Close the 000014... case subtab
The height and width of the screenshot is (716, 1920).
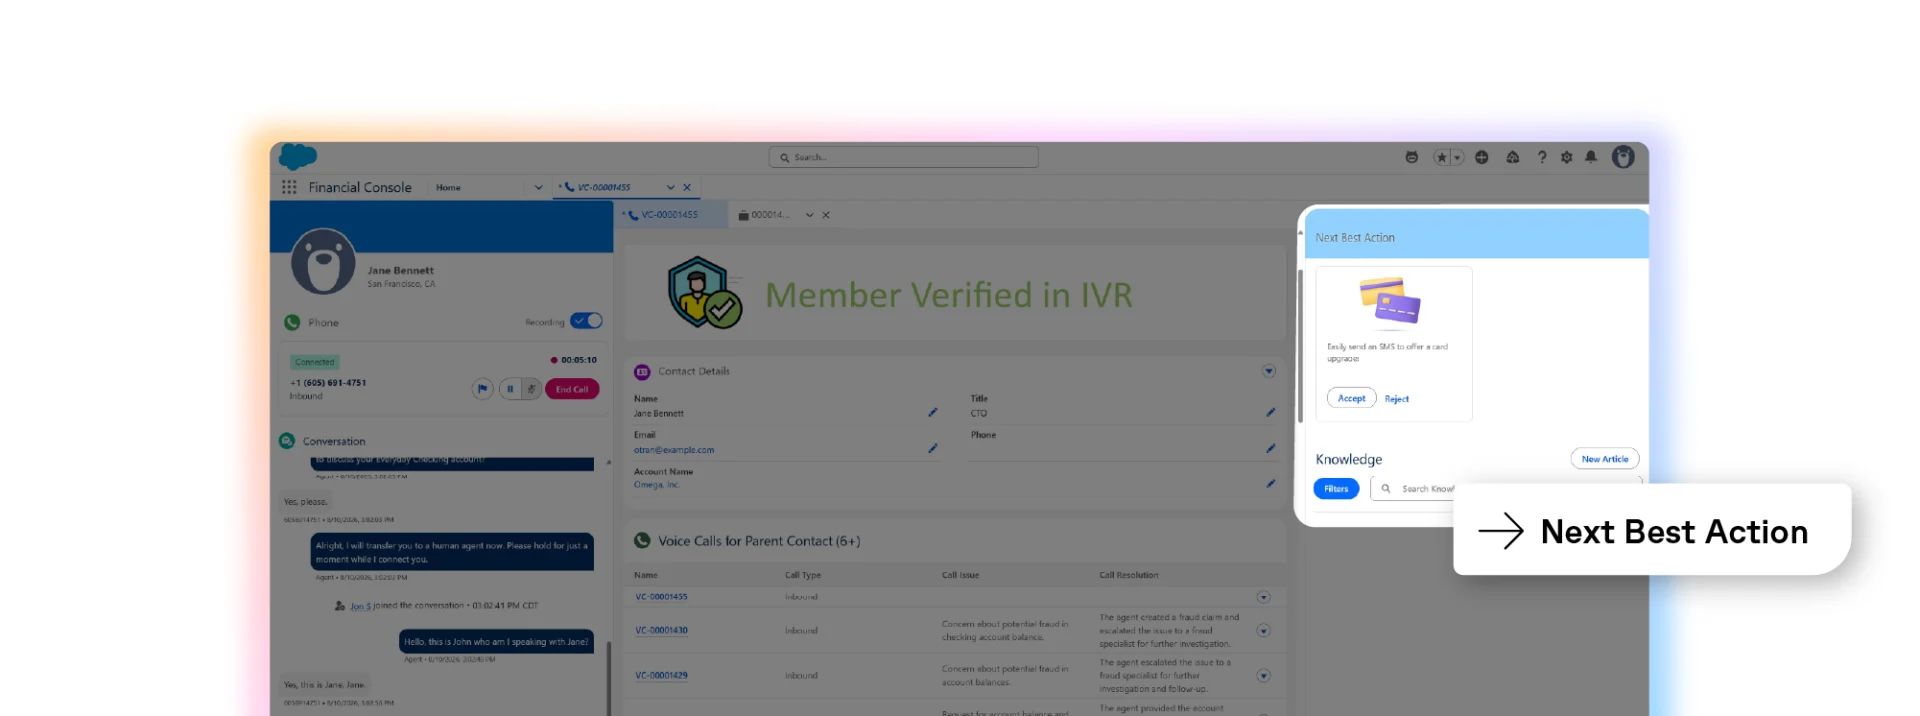tap(826, 215)
